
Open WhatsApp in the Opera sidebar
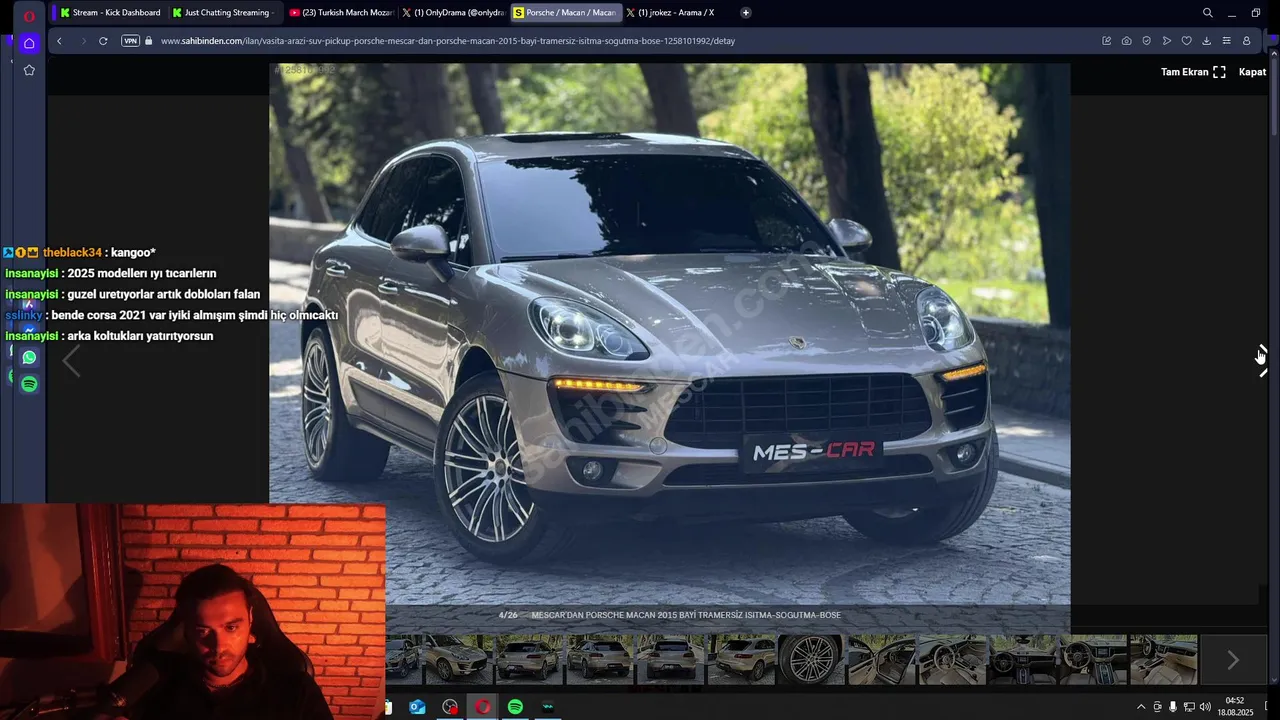tap(29, 357)
